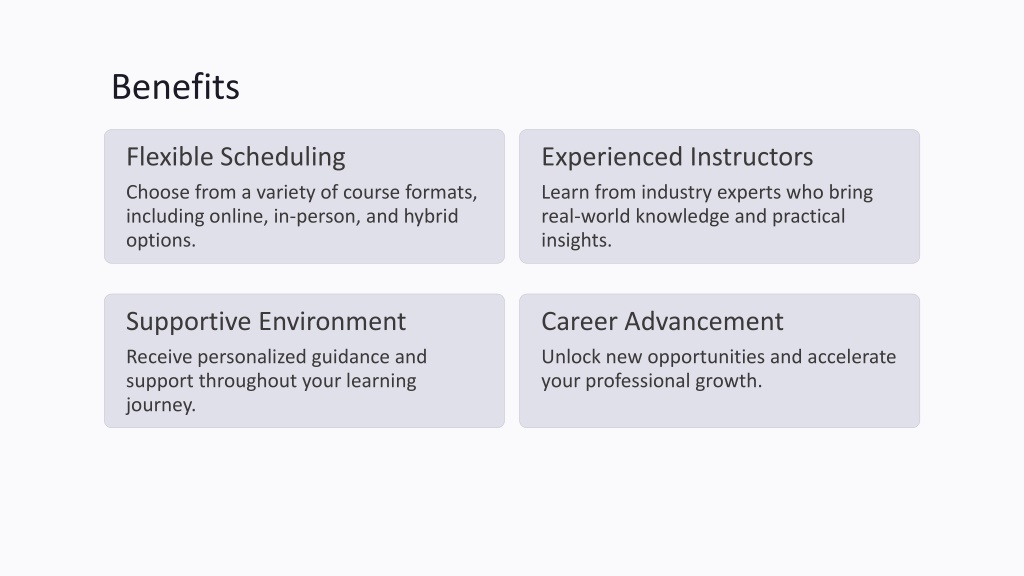Viewport: 1024px width, 576px height.
Task: Click the word 'insights.' in Experienced Instructors card
Action: [x=576, y=240]
